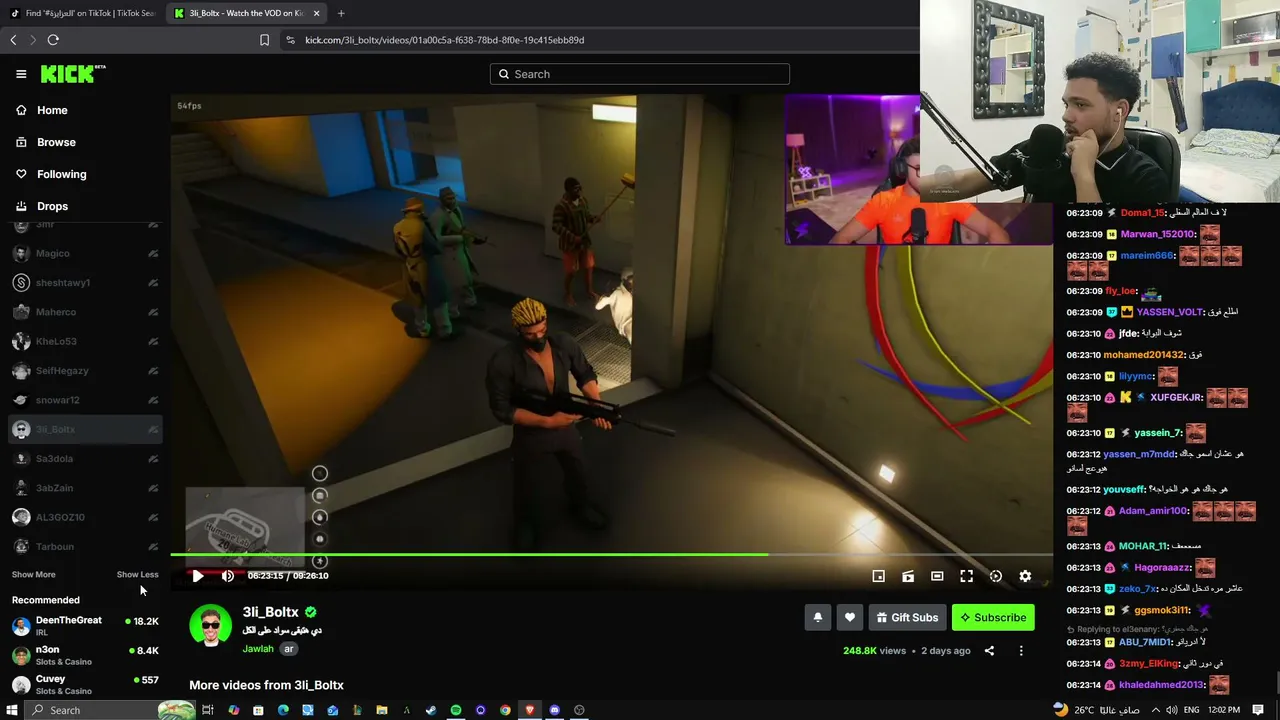Subscribe to 3li_Boltx channel
The image size is (1280, 720).
tap(993, 618)
